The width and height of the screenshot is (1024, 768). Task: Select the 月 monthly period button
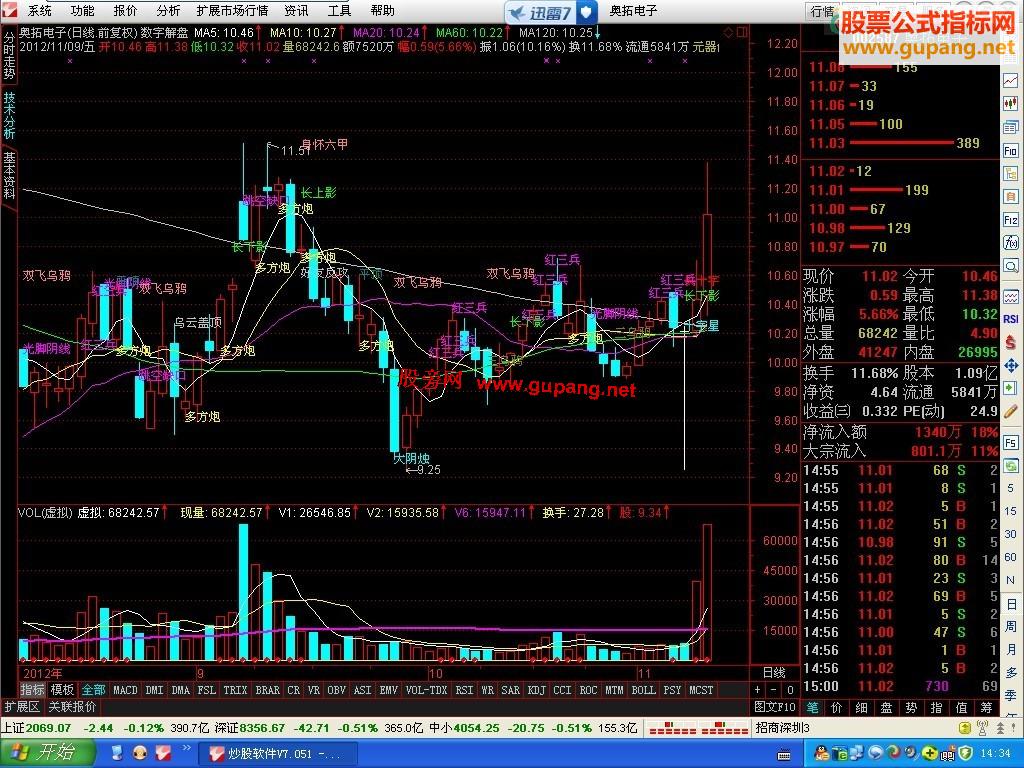tap(1010, 650)
